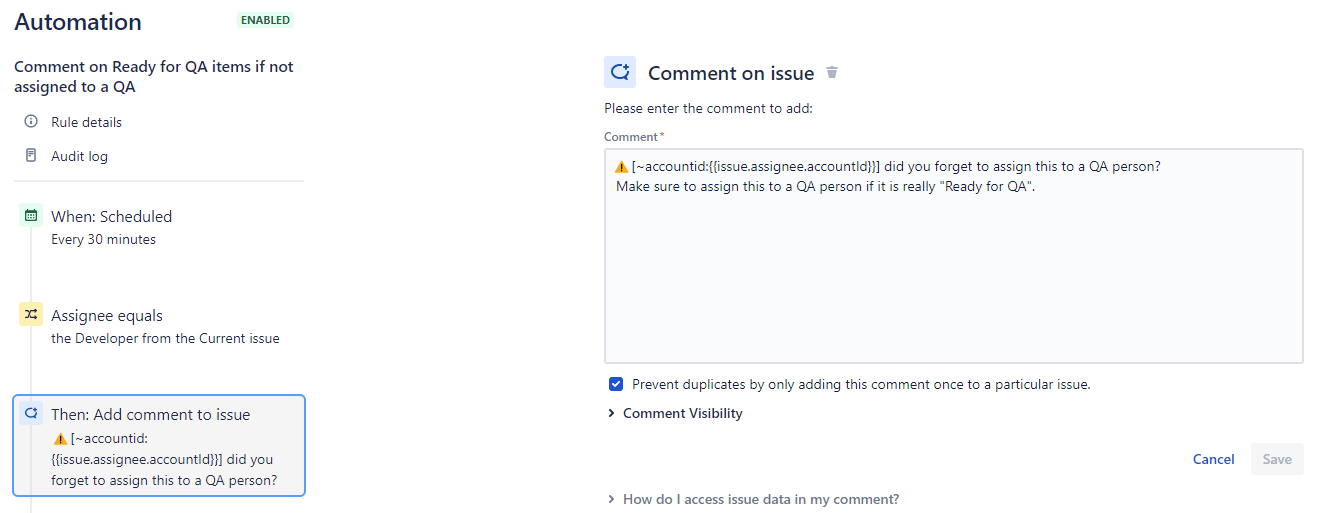Select the 'When: Scheduled' trigger step

111,216
